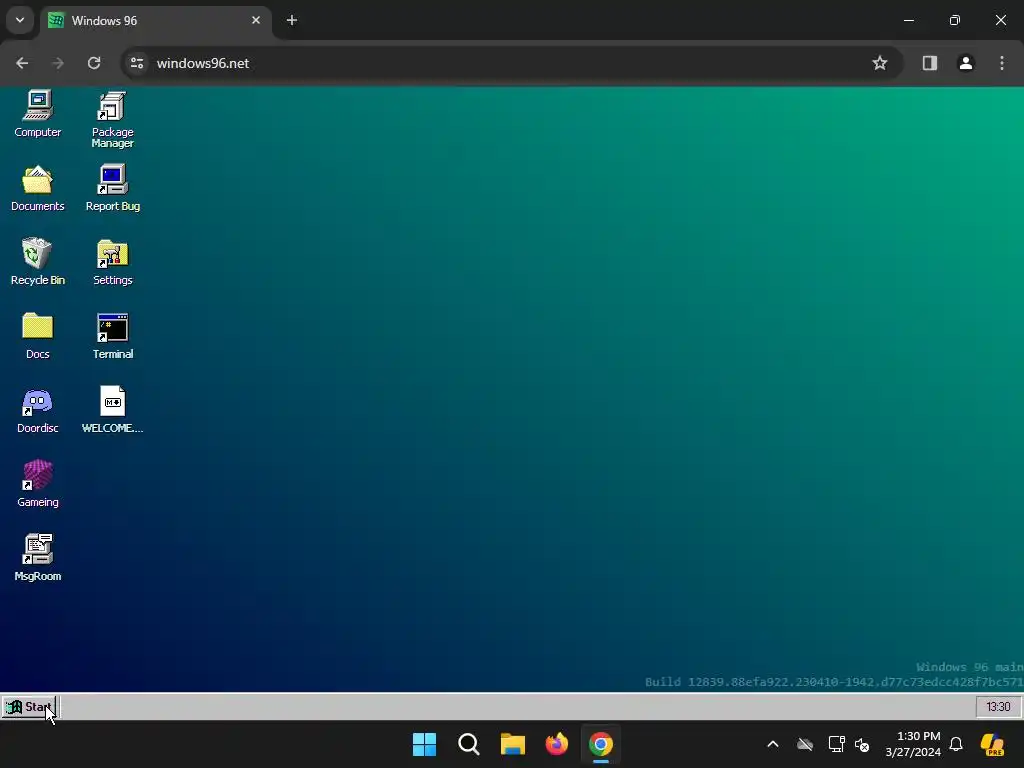Open Chrome three-dot menu

pos(1001,63)
